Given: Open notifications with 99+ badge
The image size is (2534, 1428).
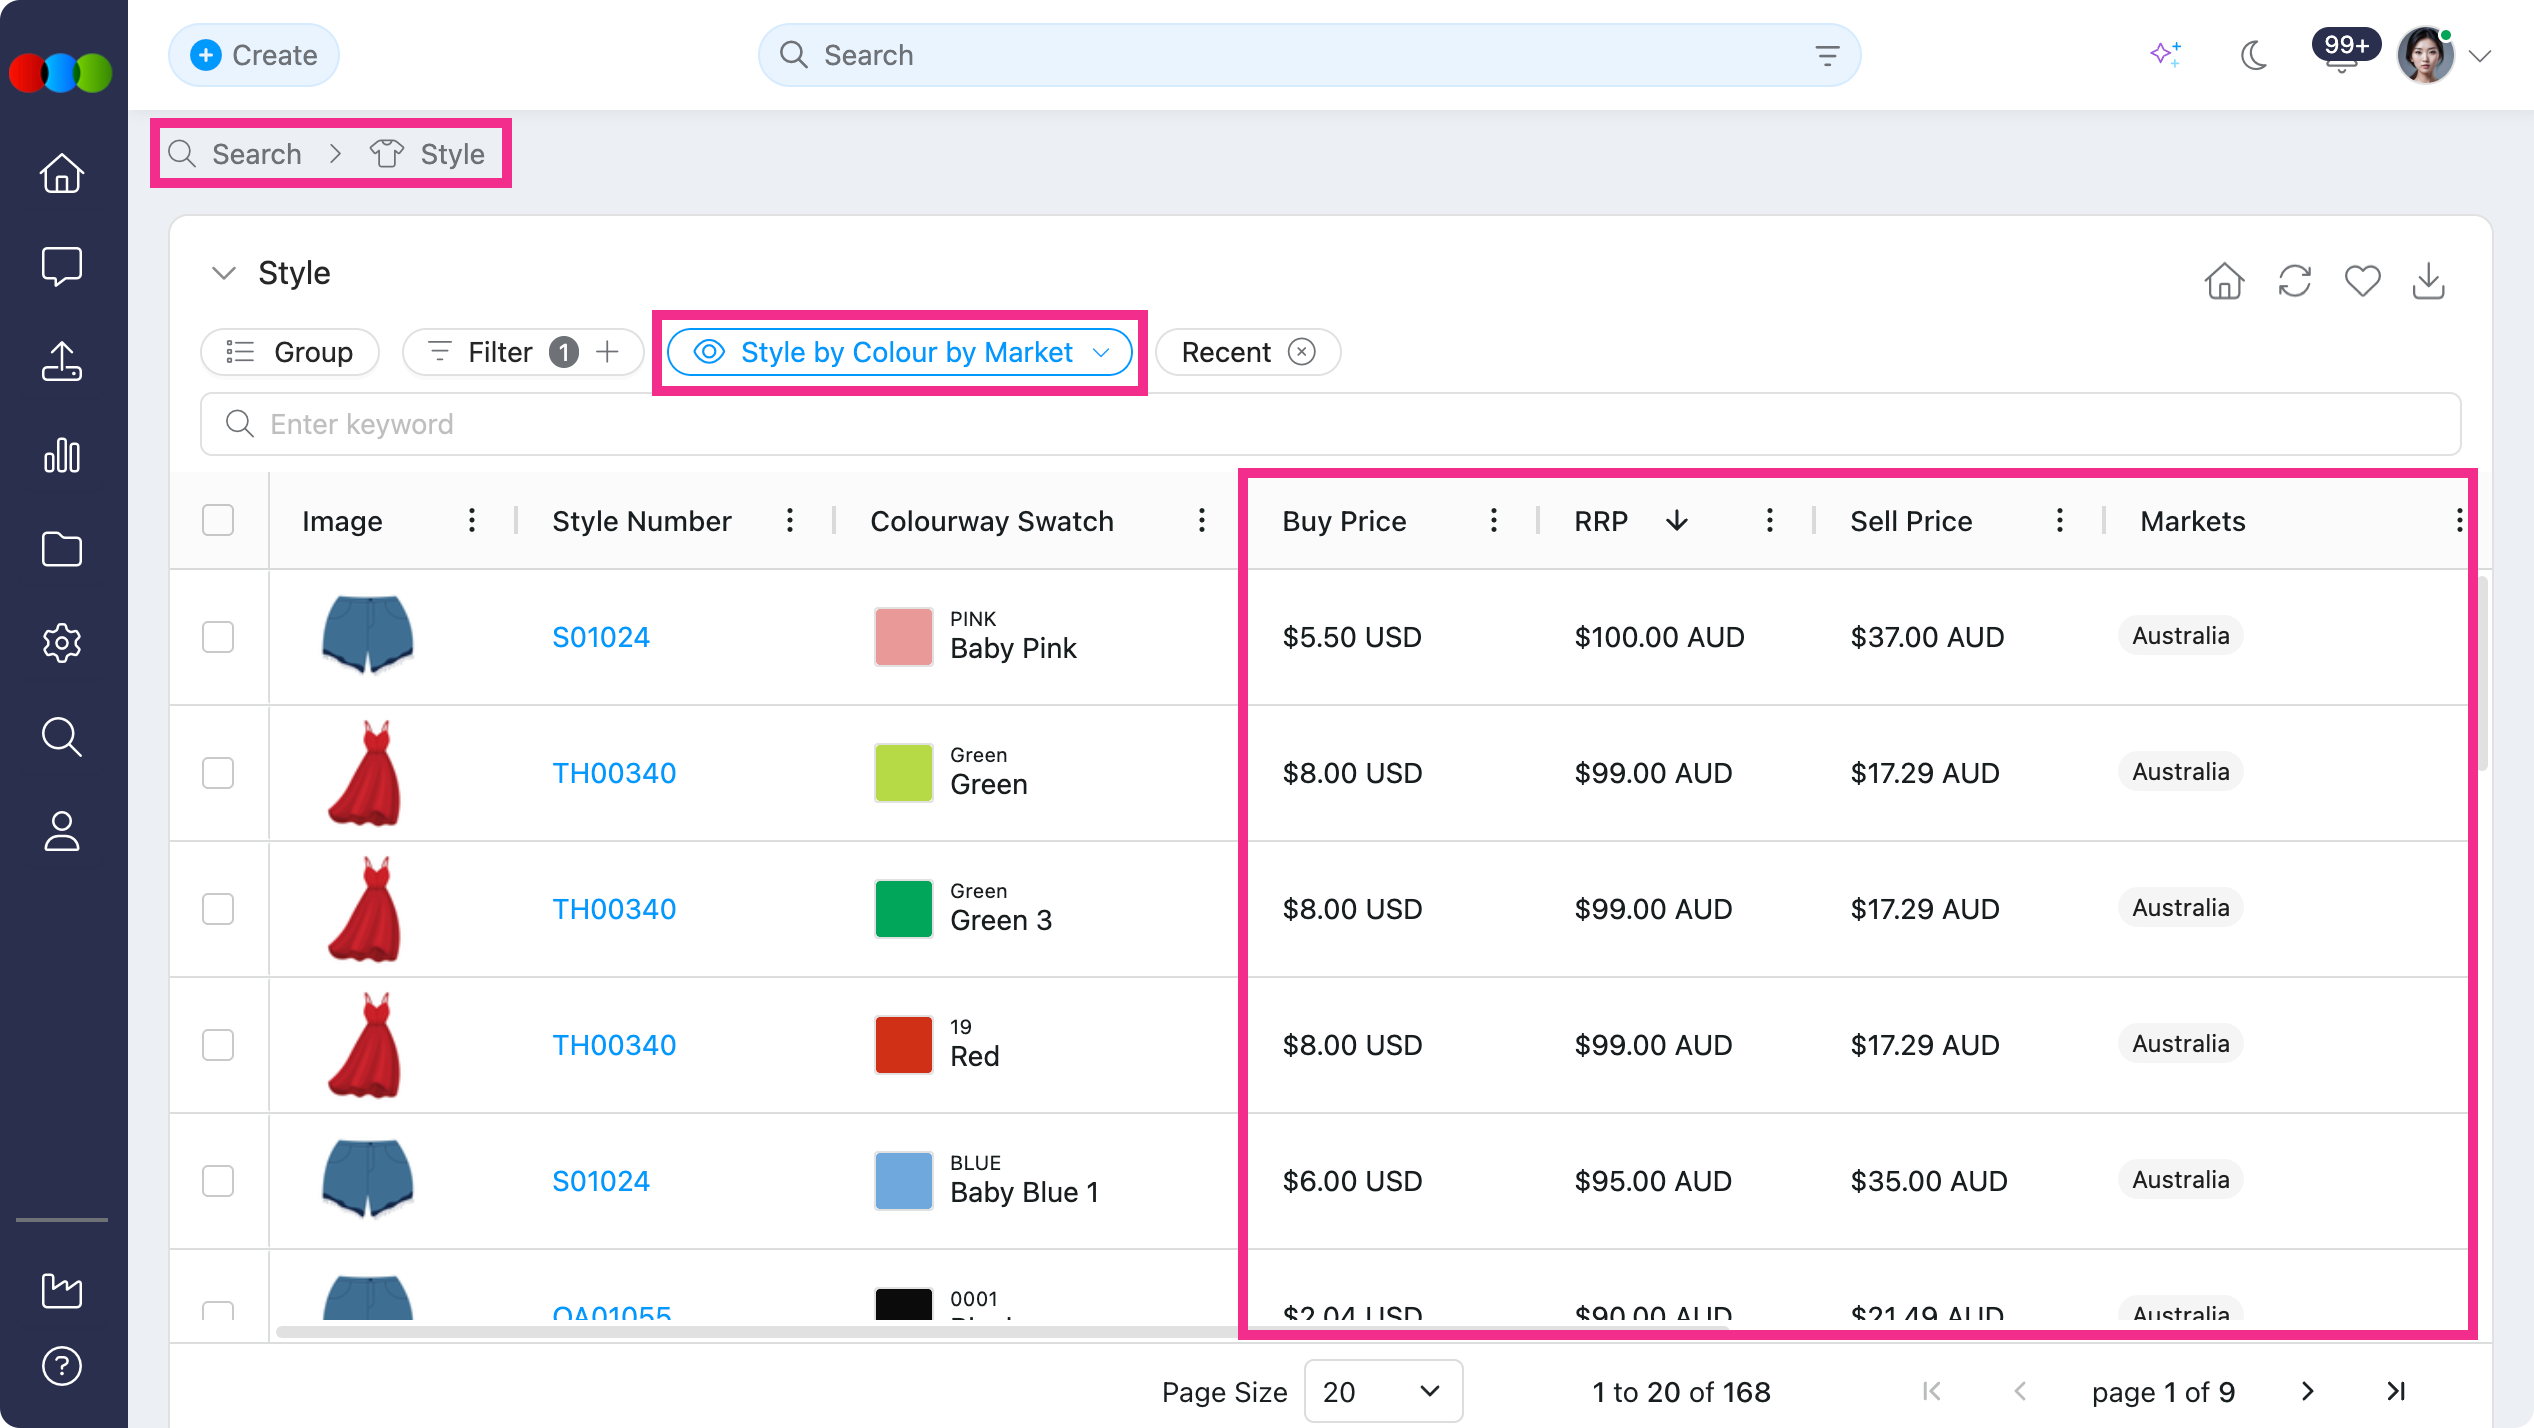Looking at the screenshot, I should [2342, 52].
